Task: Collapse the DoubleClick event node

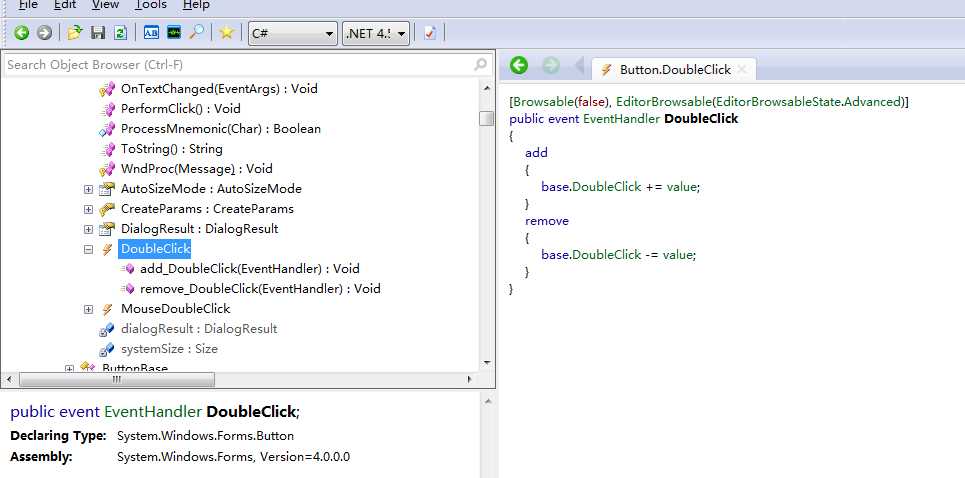Action: 89,249
